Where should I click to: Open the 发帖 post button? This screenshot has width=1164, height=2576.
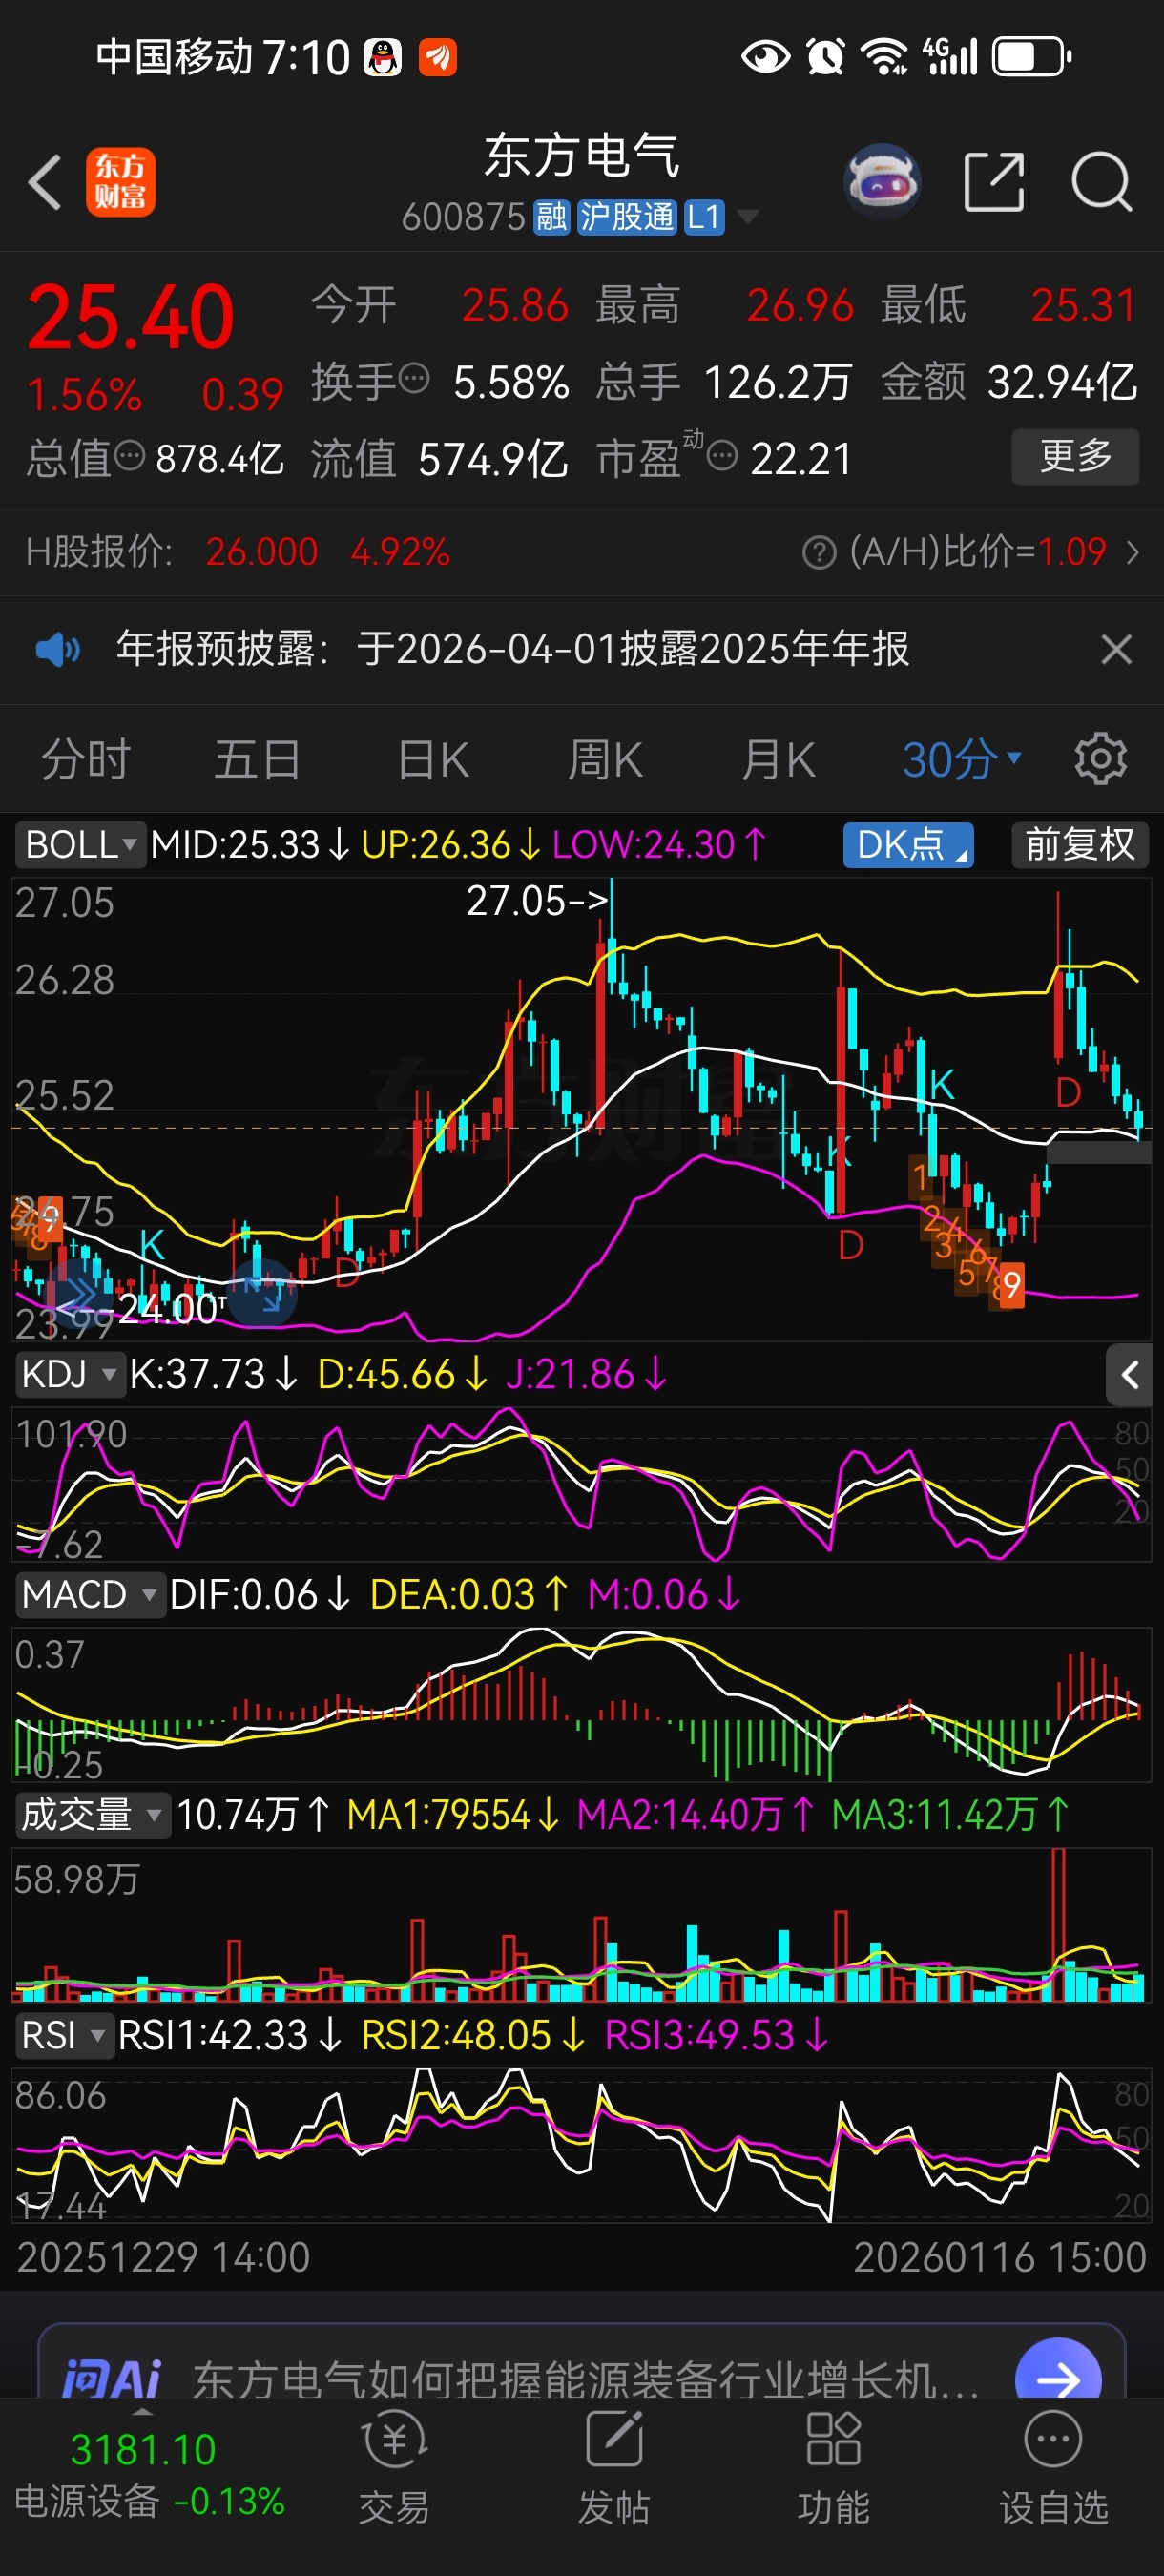(x=614, y=2467)
